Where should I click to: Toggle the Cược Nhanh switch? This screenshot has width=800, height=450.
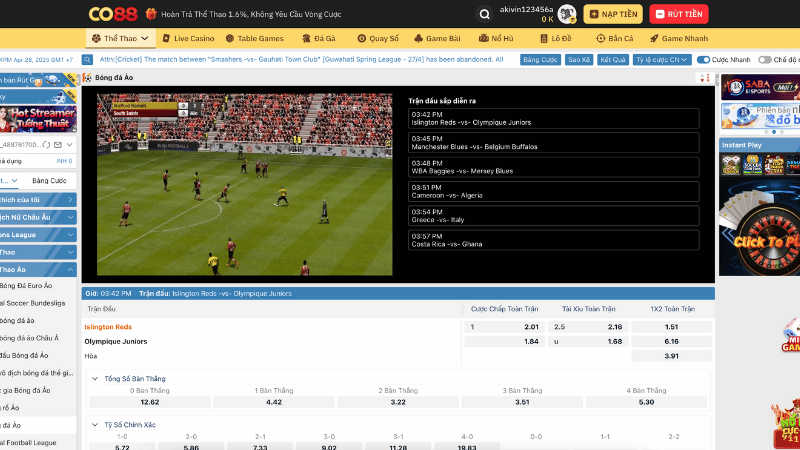(x=704, y=60)
